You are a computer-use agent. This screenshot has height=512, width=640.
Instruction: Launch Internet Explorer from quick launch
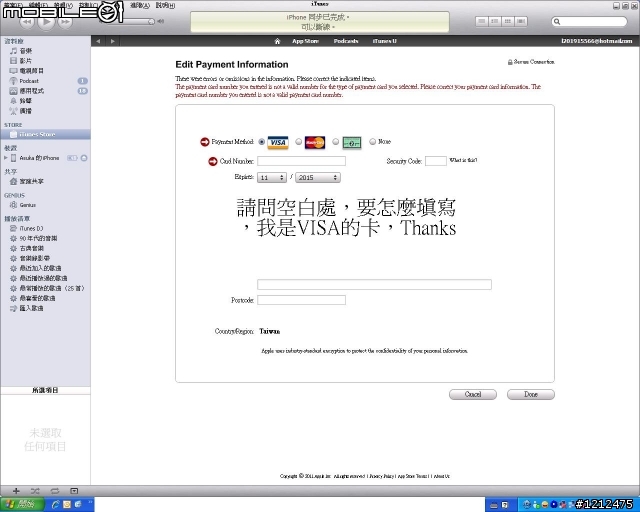[56, 505]
